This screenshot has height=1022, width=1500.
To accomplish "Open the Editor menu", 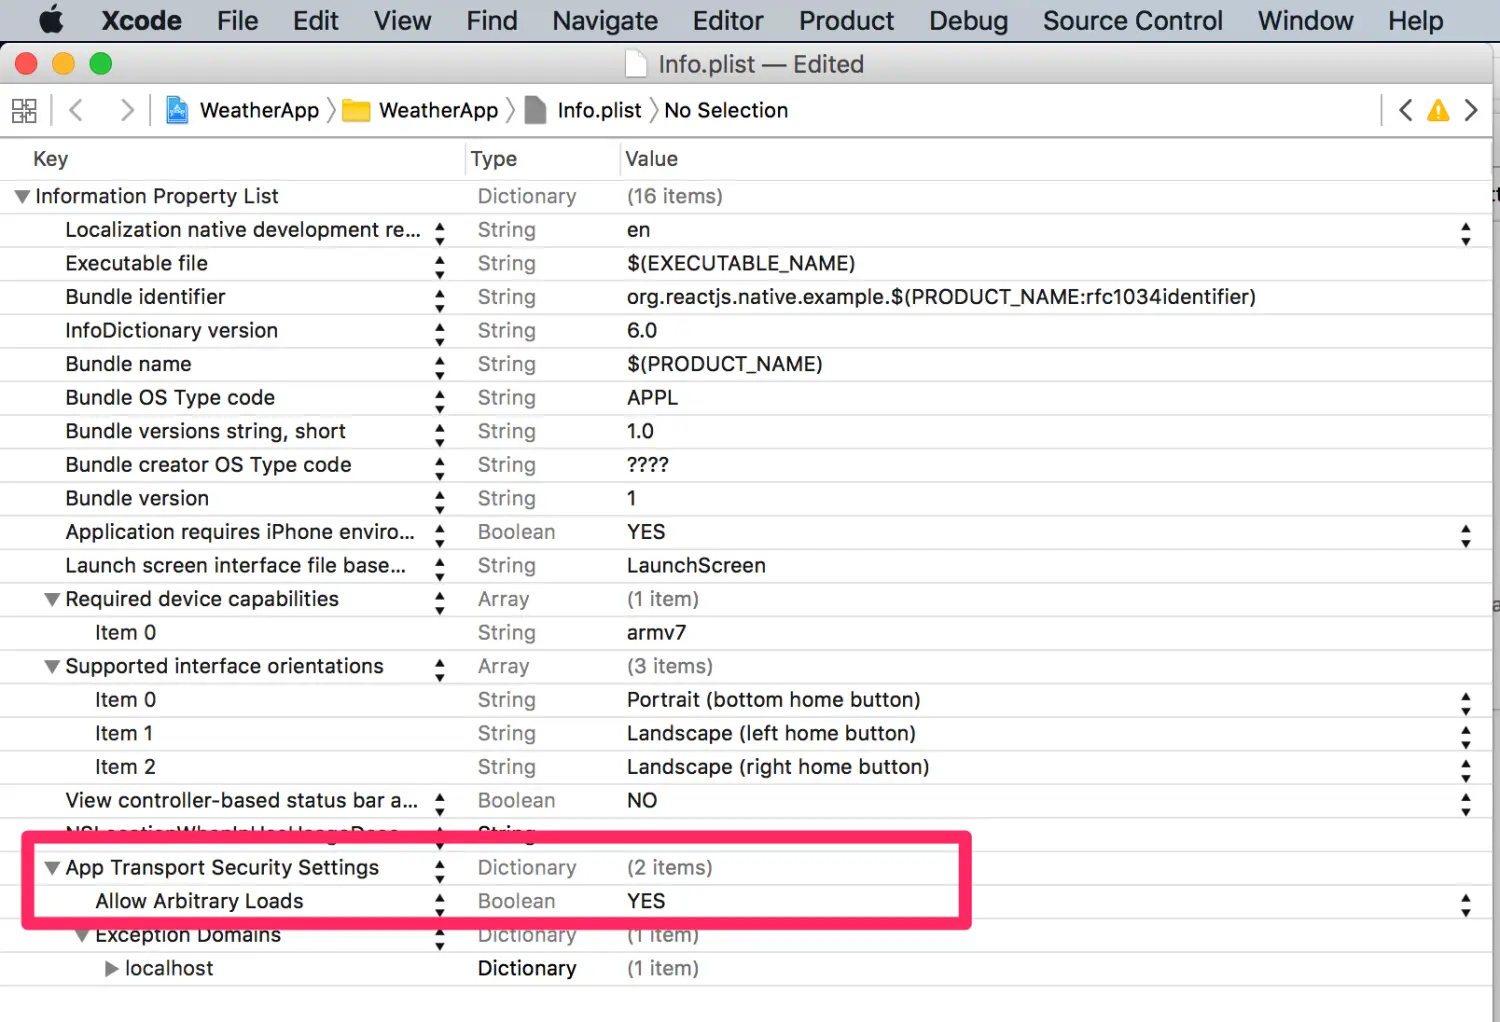I will [727, 20].
